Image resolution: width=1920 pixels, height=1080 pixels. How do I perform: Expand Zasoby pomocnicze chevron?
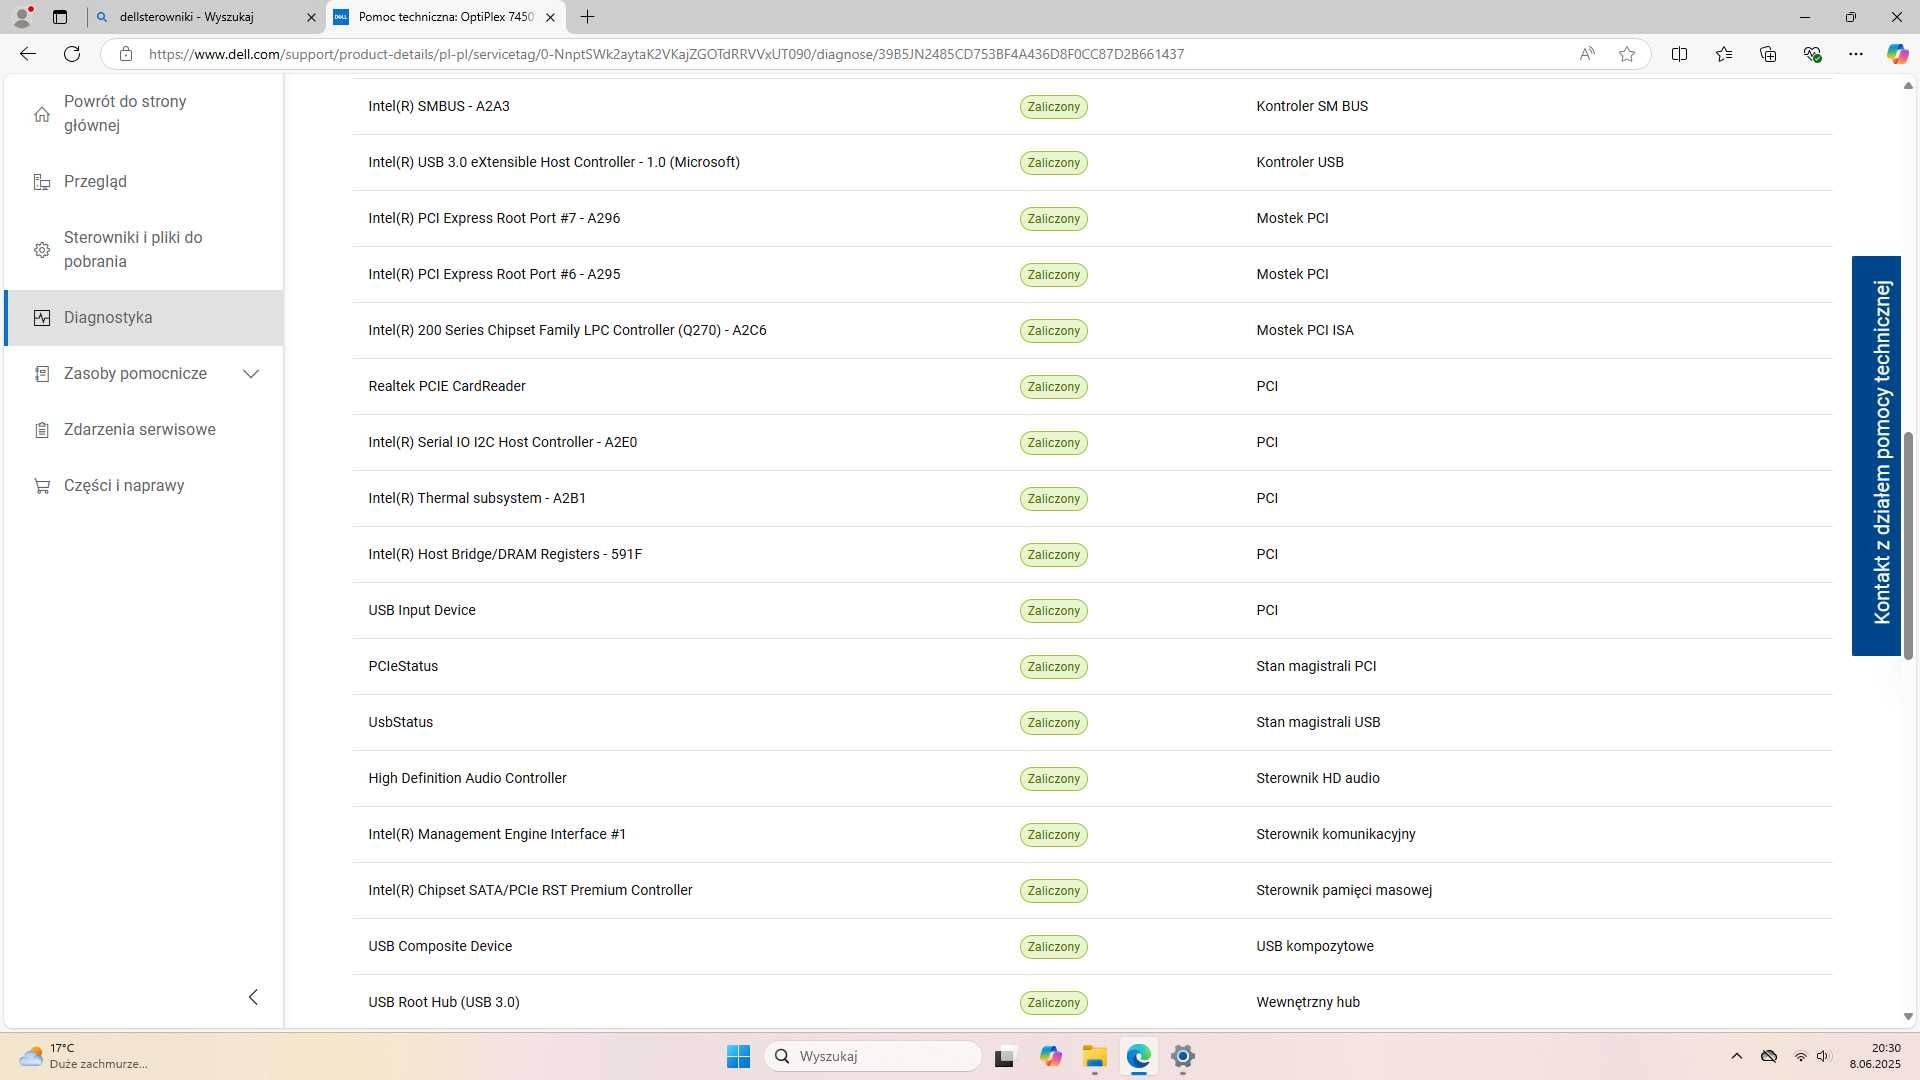pyautogui.click(x=251, y=373)
